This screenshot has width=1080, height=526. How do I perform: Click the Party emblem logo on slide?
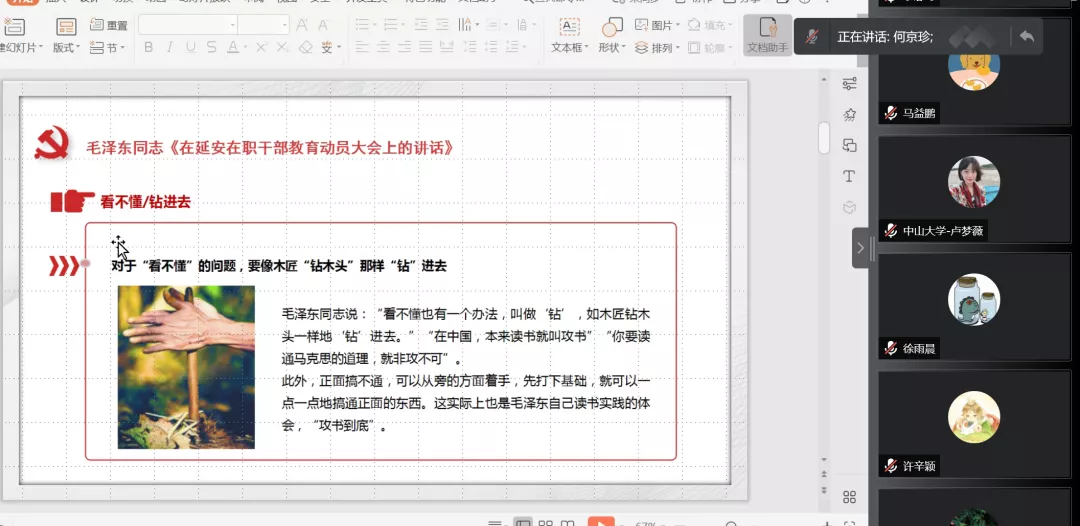[52, 144]
